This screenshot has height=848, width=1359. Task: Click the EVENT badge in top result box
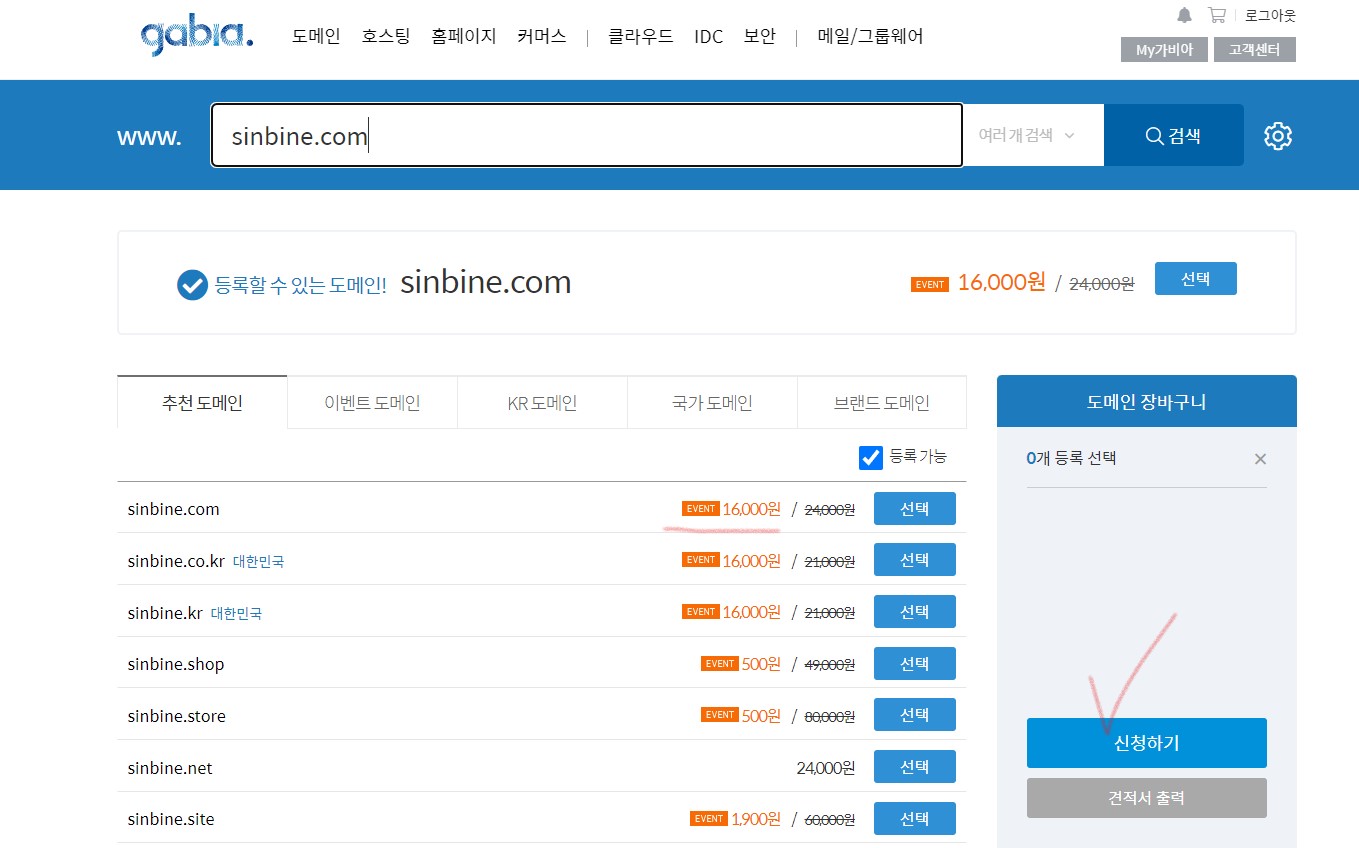(x=930, y=284)
